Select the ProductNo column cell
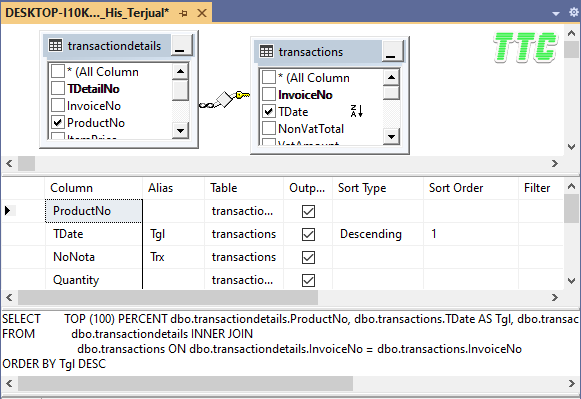This screenshot has height=399, width=581. pyautogui.click(x=94, y=211)
